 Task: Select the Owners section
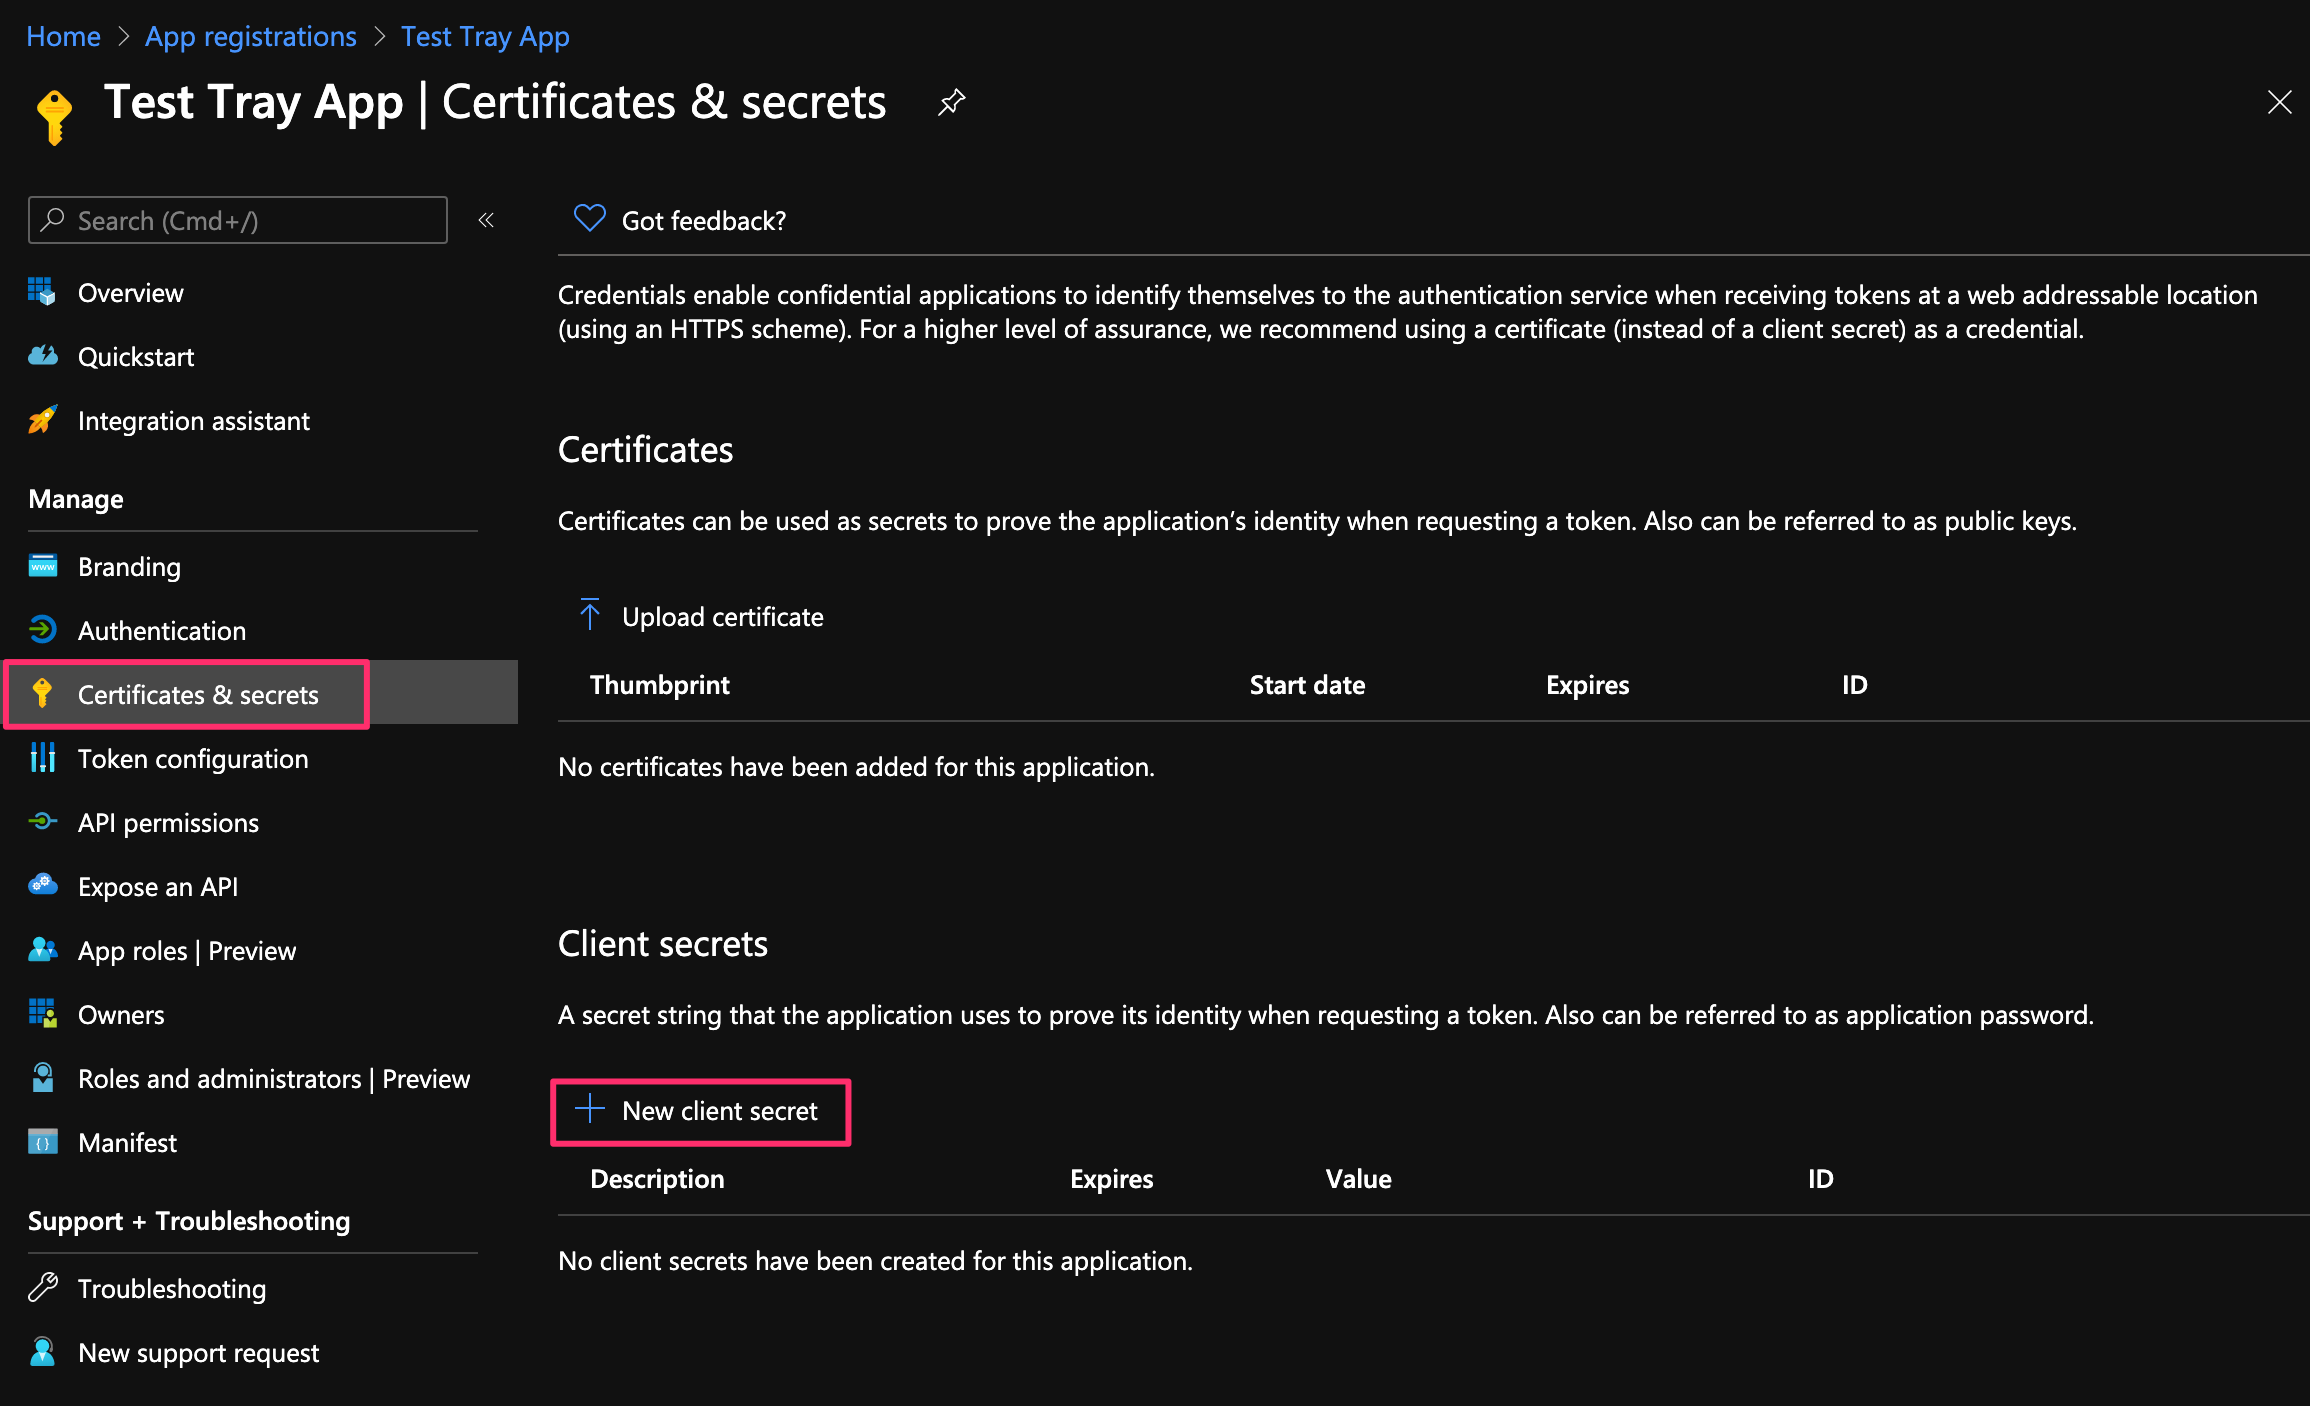[x=121, y=1014]
